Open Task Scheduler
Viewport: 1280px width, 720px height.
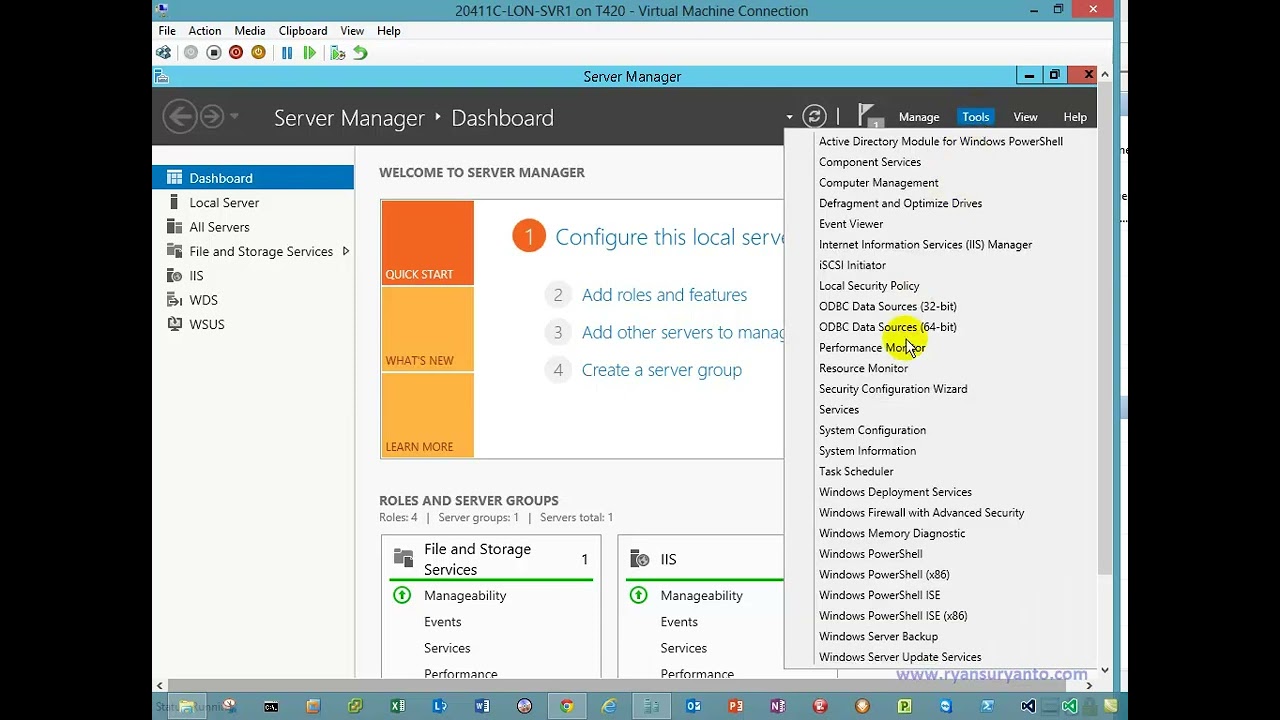856,471
